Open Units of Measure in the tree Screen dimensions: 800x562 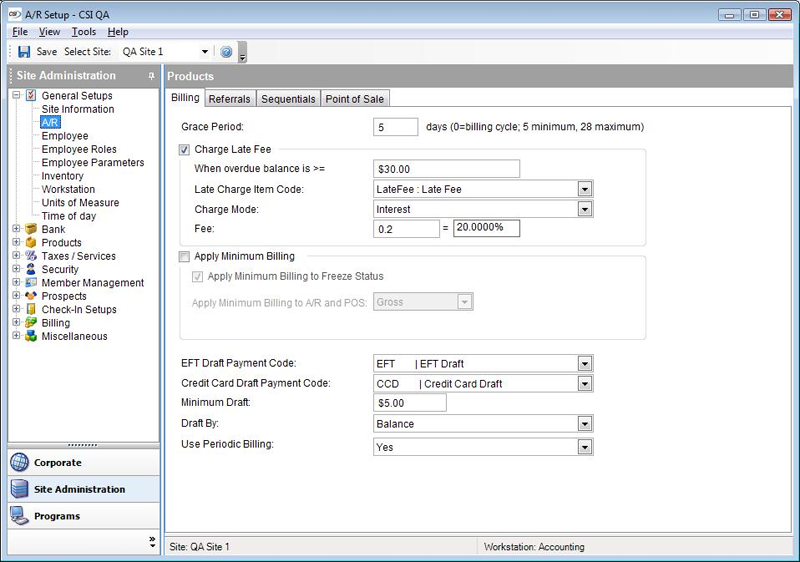pos(80,202)
